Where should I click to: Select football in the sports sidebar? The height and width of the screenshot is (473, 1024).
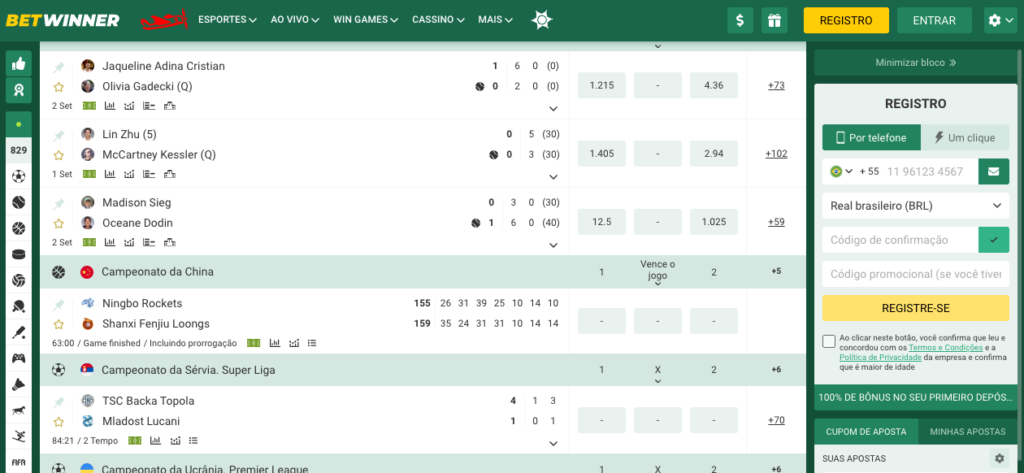(18, 177)
